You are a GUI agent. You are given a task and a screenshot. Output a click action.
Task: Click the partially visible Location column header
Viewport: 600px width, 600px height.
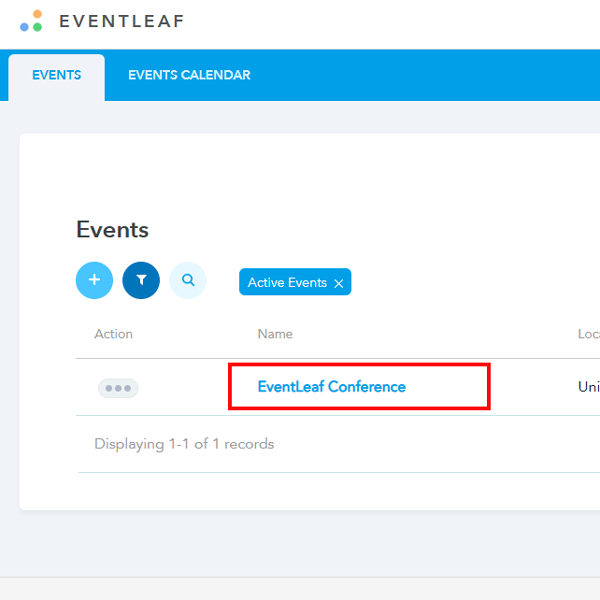588,334
